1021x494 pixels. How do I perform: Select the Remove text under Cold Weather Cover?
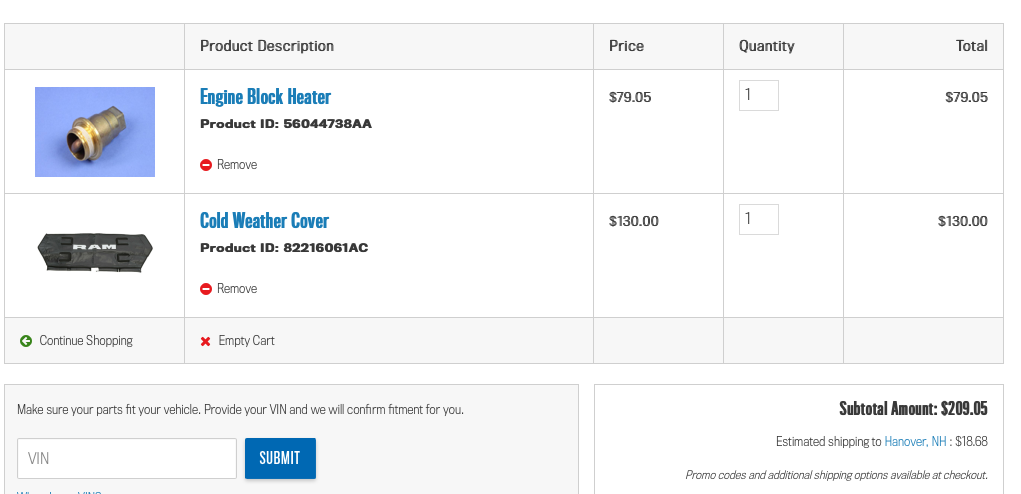[237, 288]
